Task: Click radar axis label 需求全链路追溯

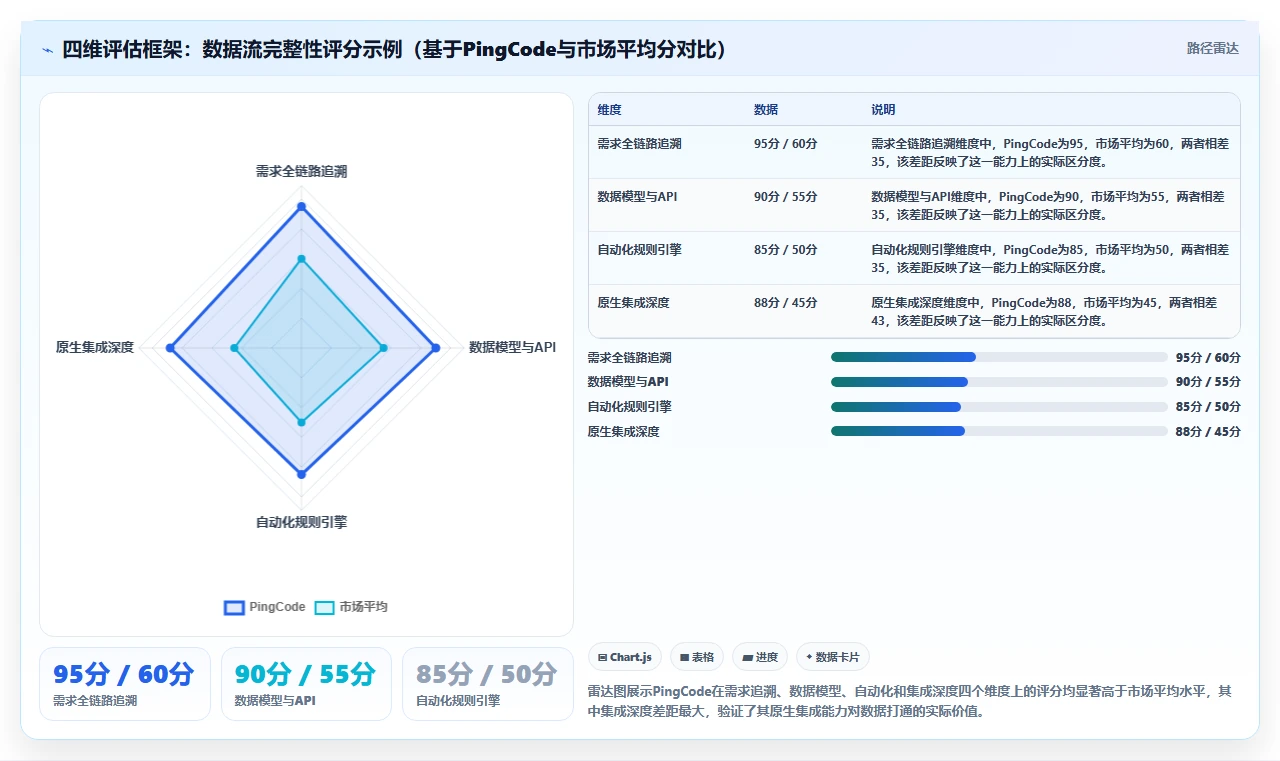Action: [301, 172]
